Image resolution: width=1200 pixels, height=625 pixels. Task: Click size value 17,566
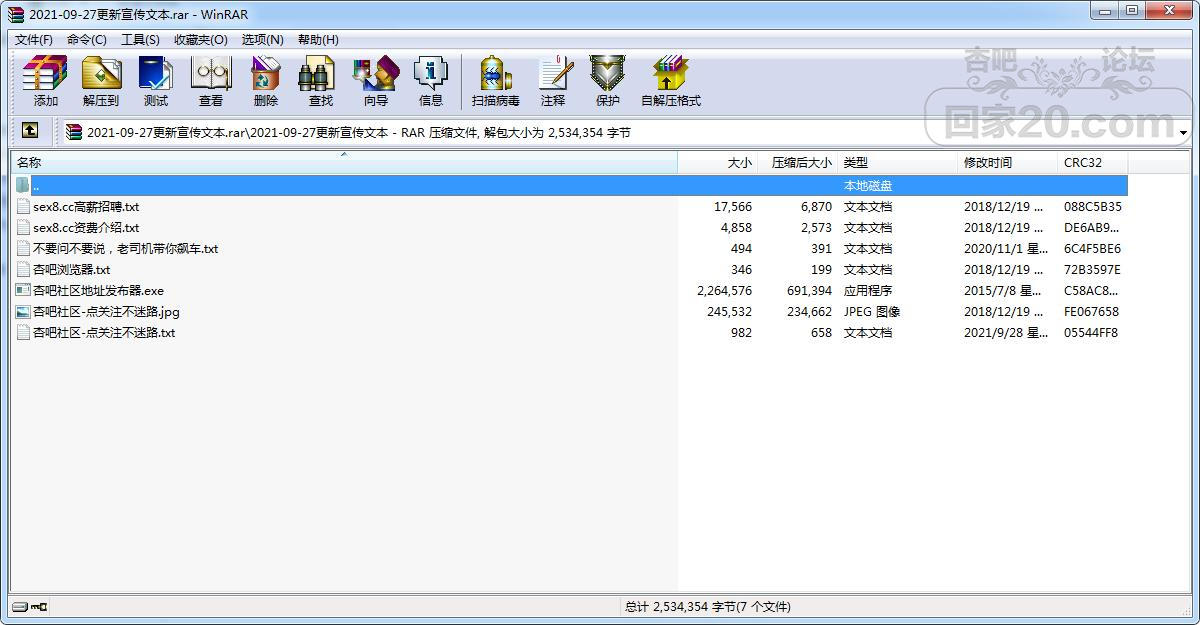pyautogui.click(x=733, y=206)
